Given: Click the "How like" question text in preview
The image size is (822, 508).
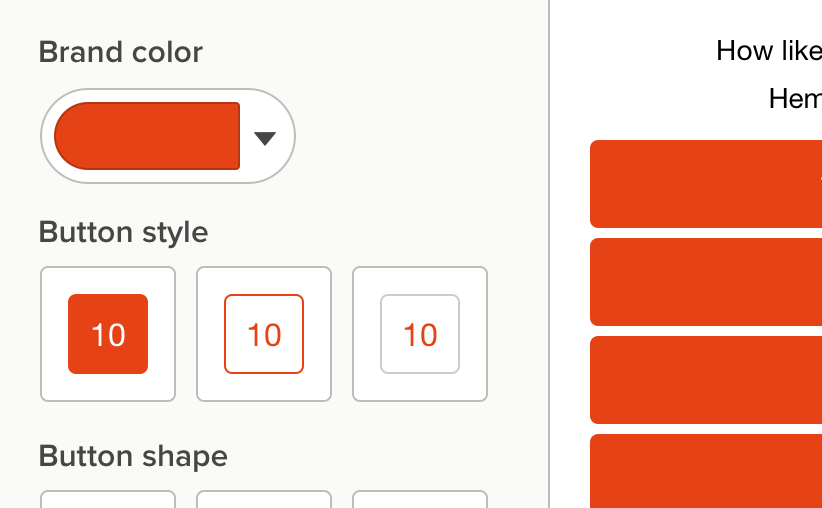Looking at the screenshot, I should 768,50.
